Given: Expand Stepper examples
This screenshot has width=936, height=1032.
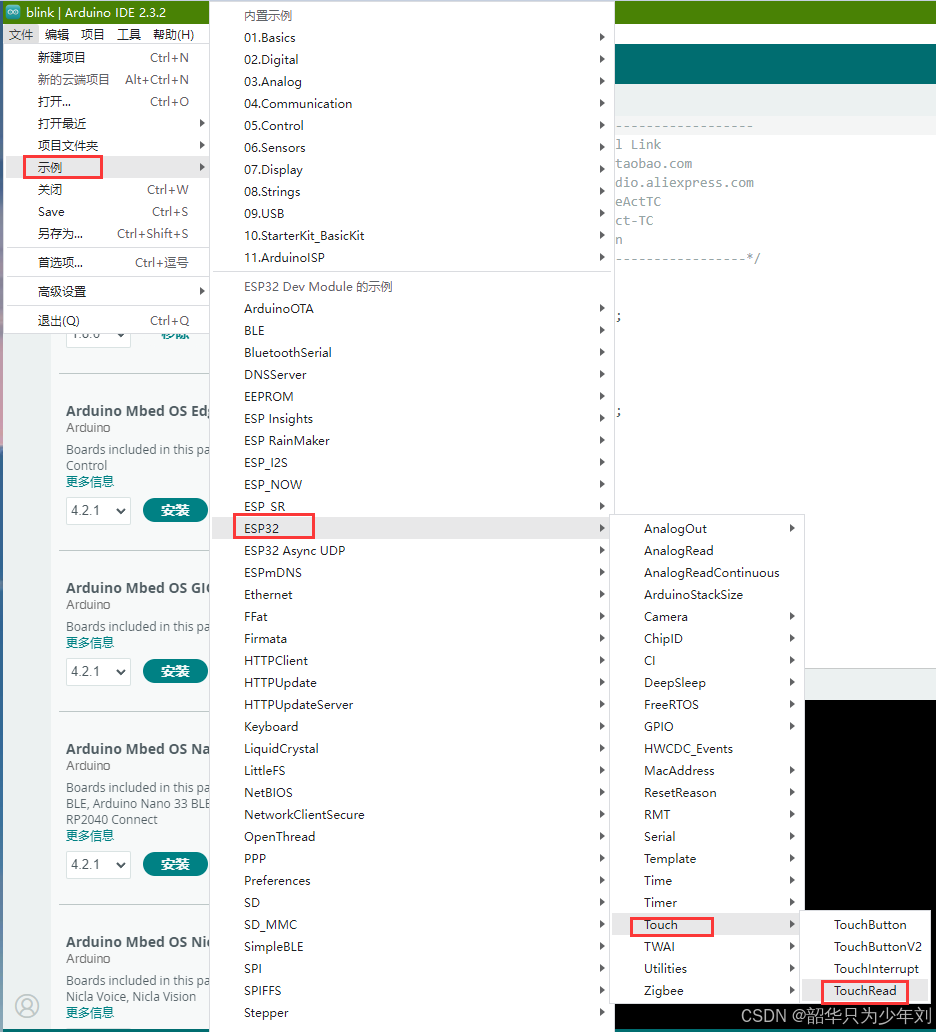Looking at the screenshot, I should pyautogui.click(x=413, y=1012).
